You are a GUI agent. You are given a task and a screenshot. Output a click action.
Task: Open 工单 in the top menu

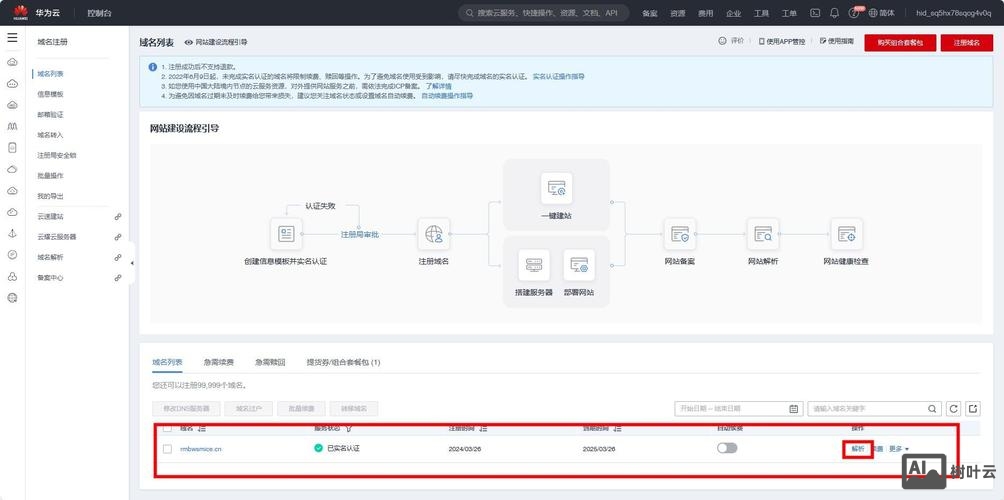pyautogui.click(x=789, y=13)
